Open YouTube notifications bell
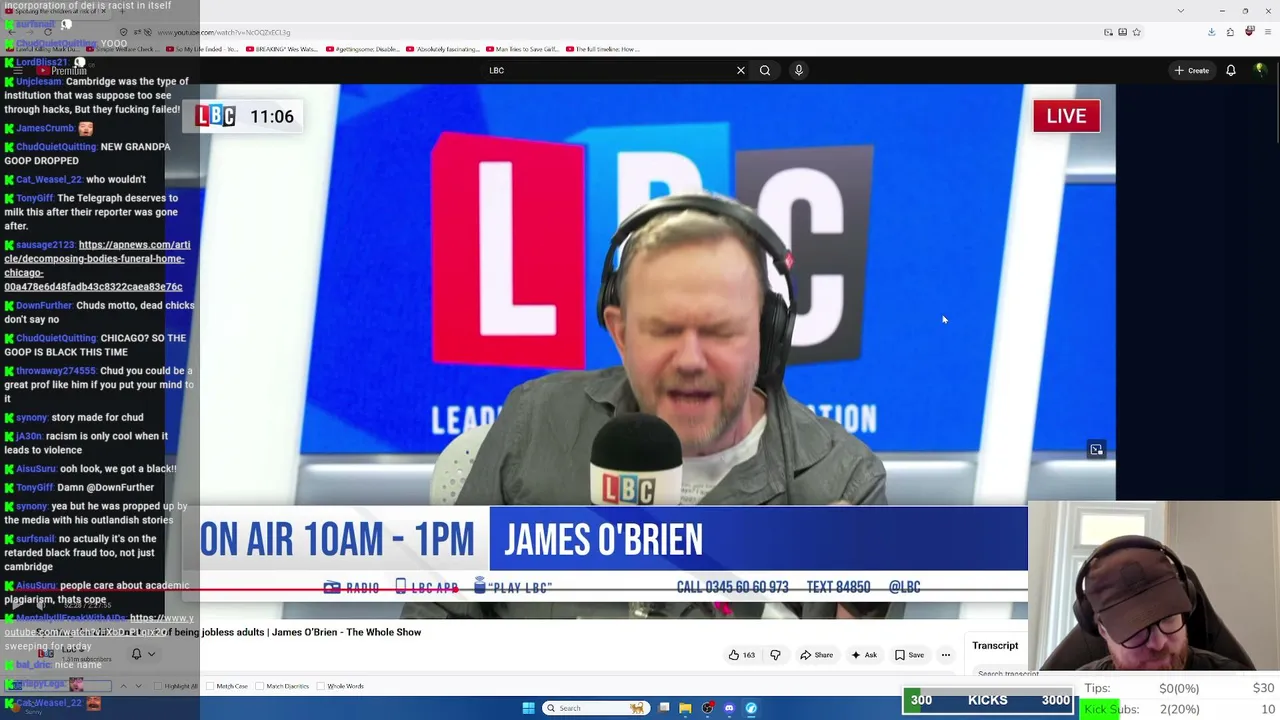This screenshot has height=720, width=1280. click(x=1231, y=70)
